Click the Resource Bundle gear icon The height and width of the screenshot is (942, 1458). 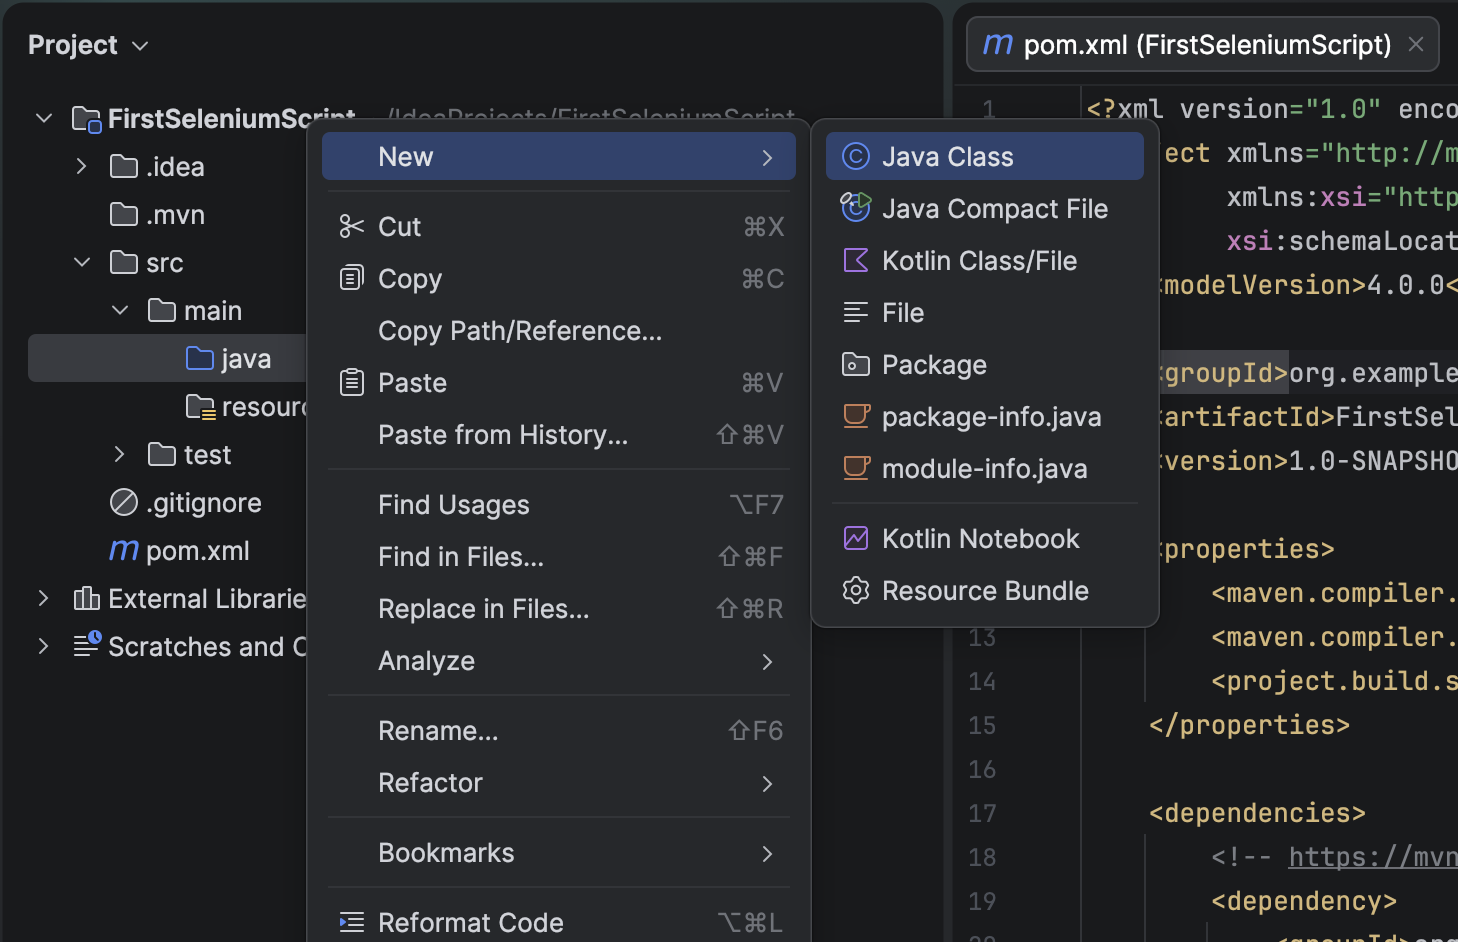pos(856,591)
